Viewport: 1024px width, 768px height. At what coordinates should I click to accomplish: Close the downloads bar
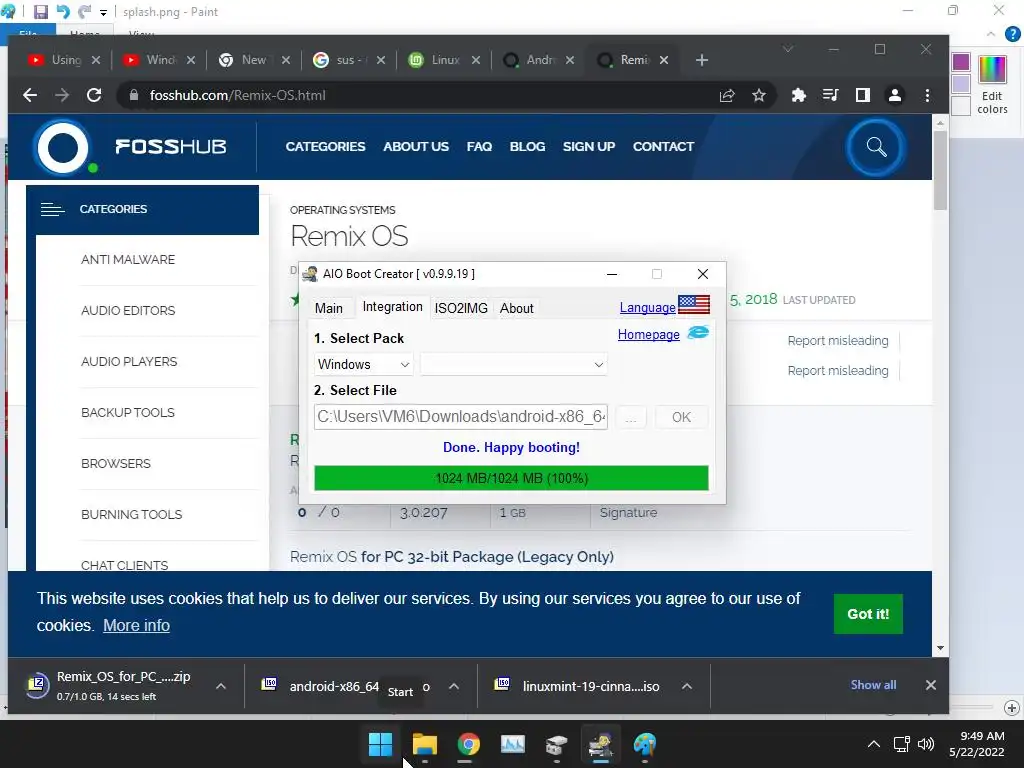(x=931, y=685)
